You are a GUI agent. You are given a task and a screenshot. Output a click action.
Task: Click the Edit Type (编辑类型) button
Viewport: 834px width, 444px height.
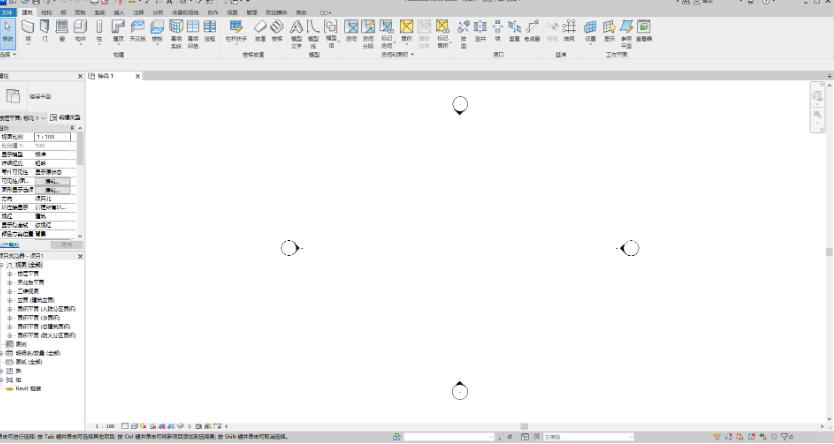click(x=66, y=118)
